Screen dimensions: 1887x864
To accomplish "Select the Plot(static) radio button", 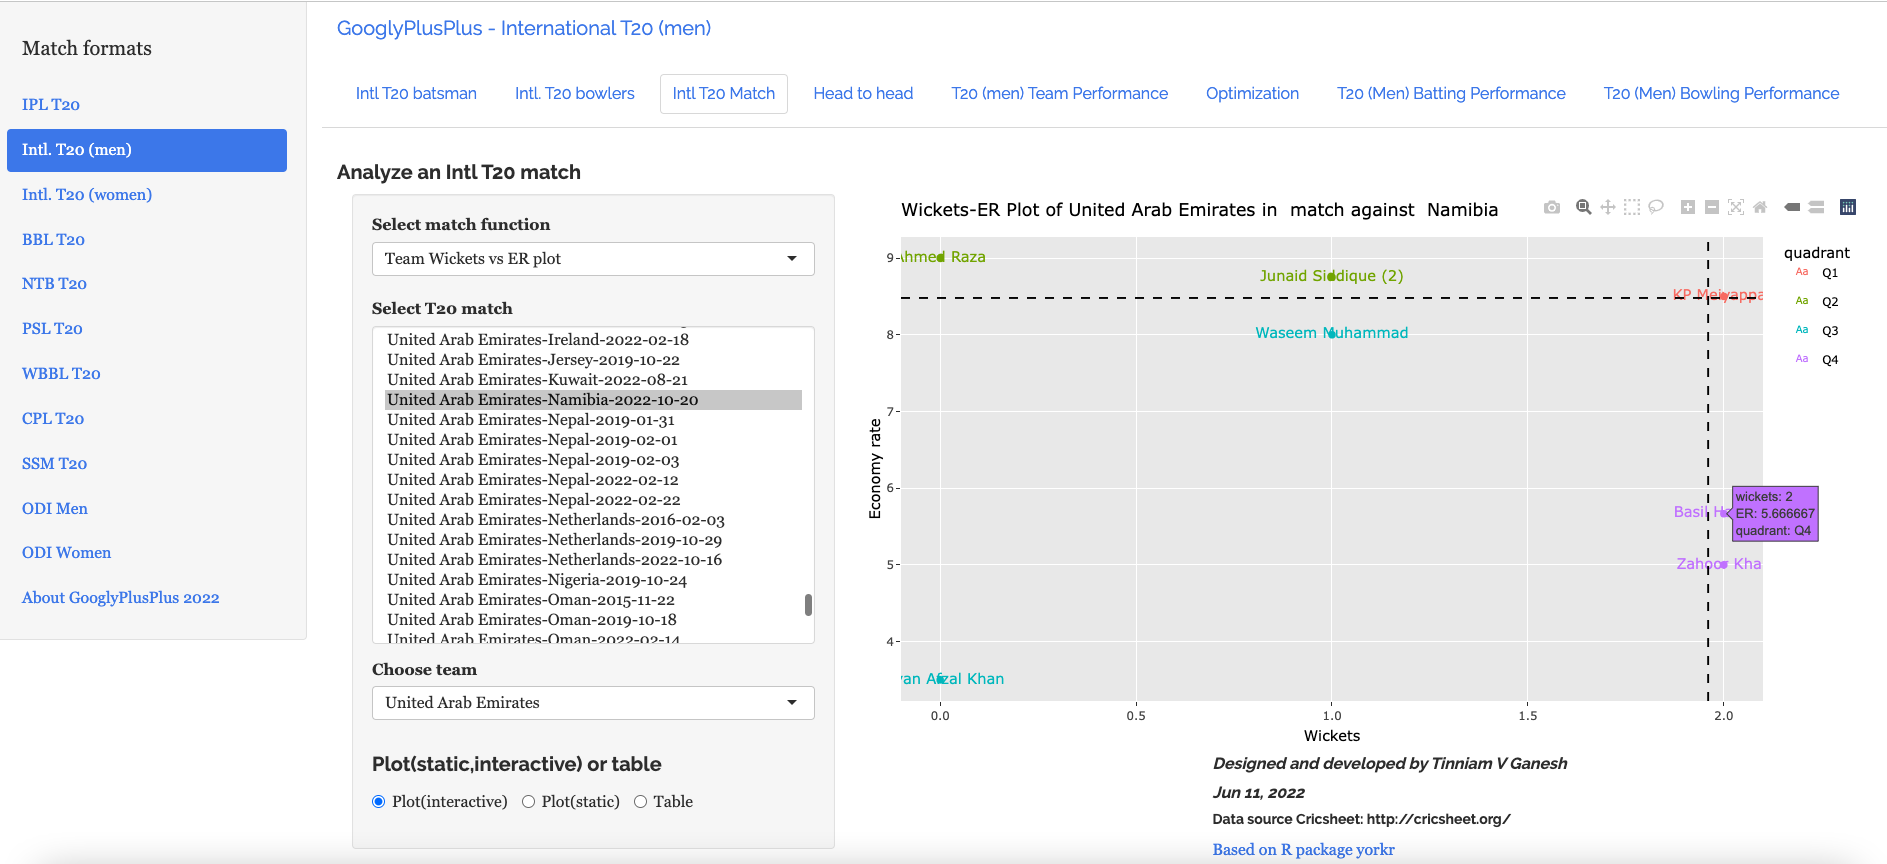I will pyautogui.click(x=528, y=802).
